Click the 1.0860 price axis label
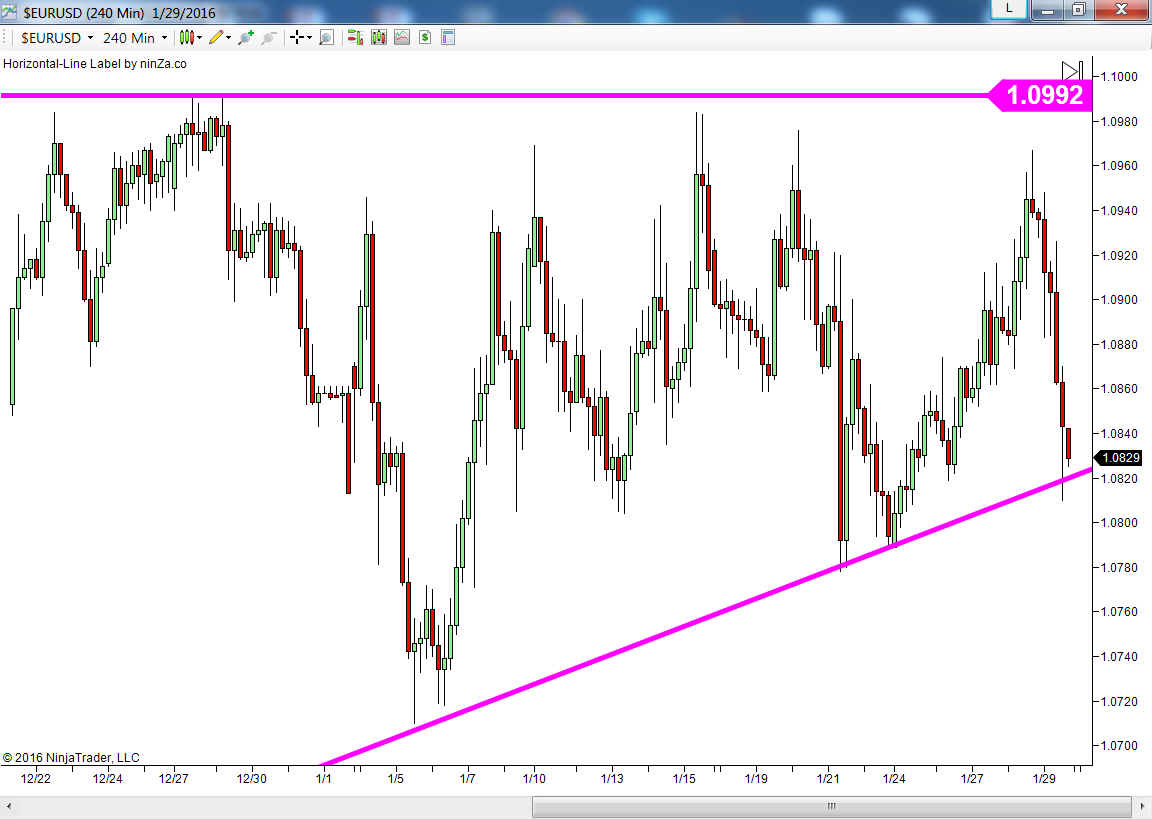 [x=1119, y=389]
